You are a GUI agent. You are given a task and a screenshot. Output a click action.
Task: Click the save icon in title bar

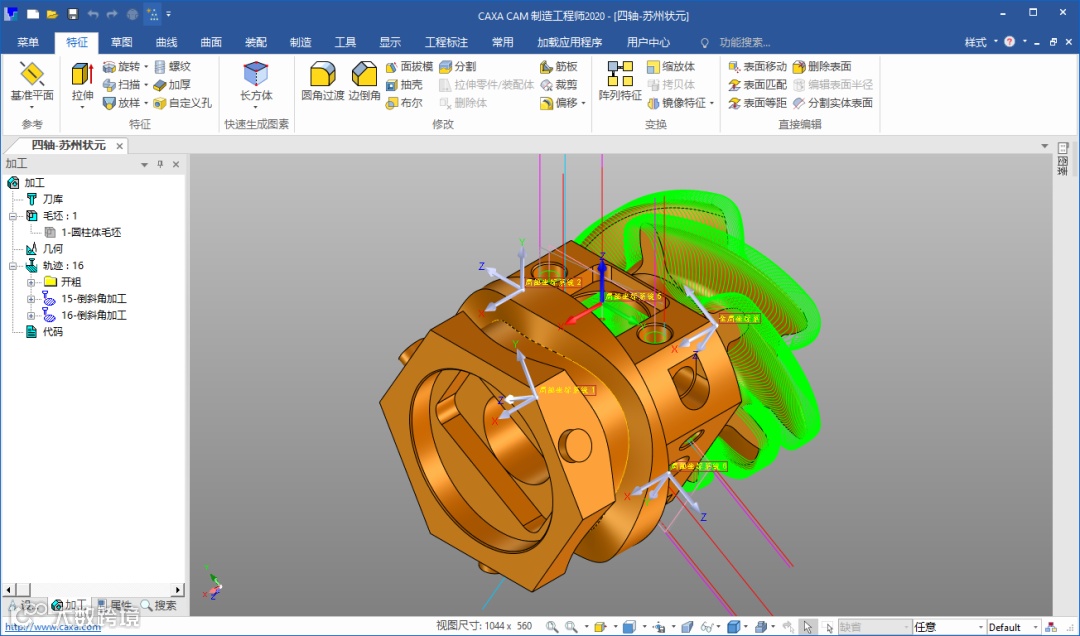point(73,14)
